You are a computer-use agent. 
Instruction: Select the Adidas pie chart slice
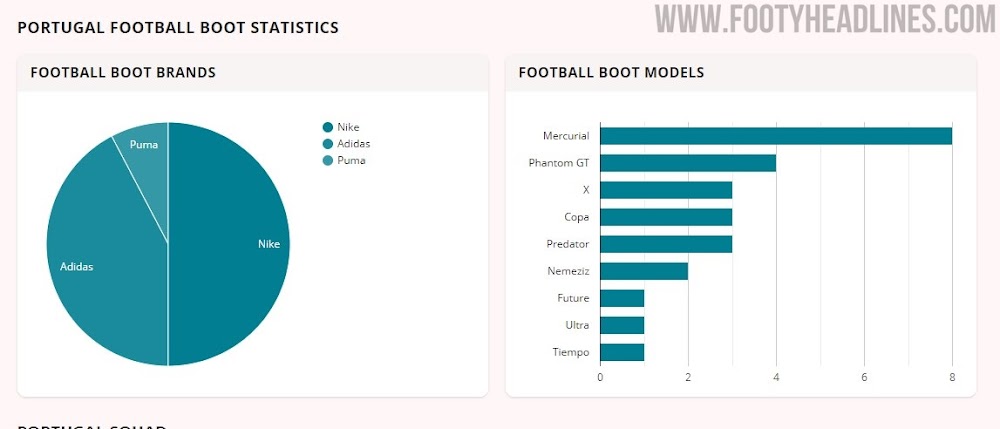(105, 260)
